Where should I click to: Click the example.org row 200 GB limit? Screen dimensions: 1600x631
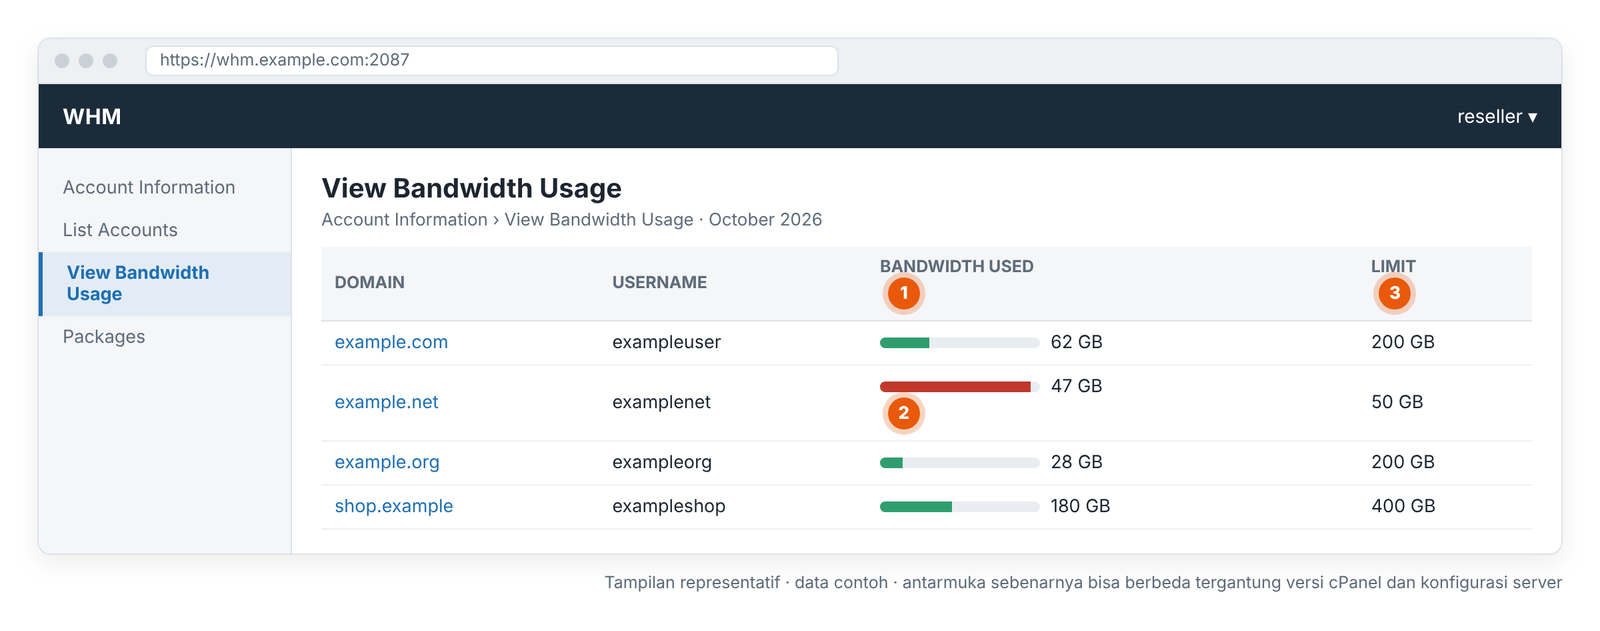(x=1403, y=462)
